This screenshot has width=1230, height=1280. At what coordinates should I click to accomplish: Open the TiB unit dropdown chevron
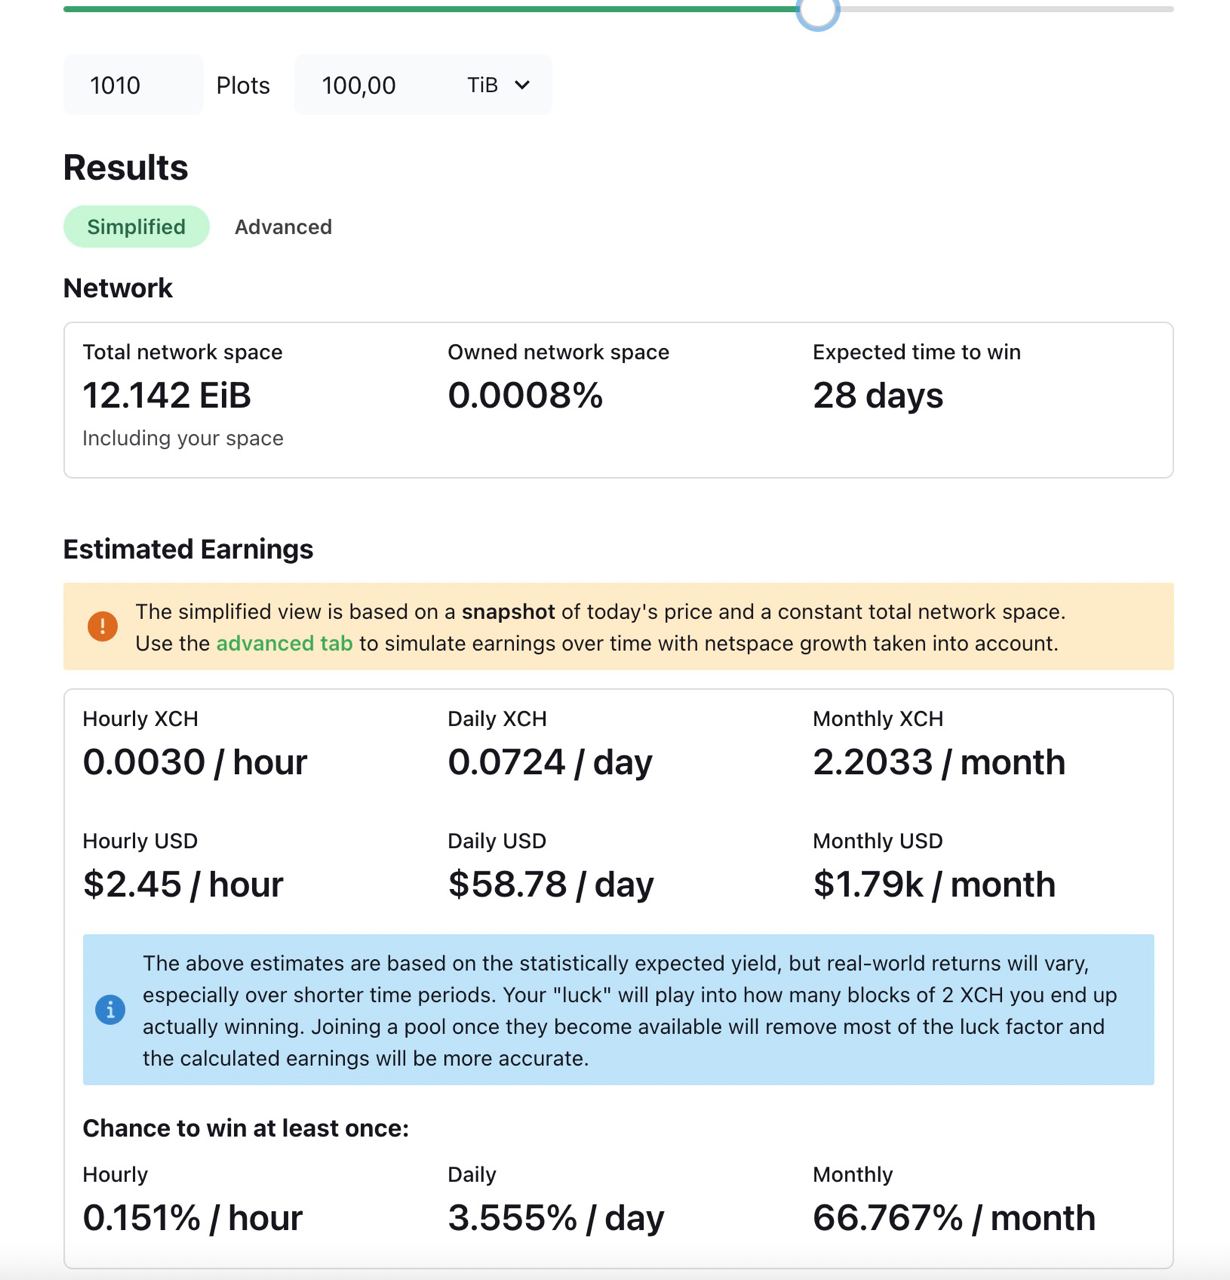[x=522, y=85]
